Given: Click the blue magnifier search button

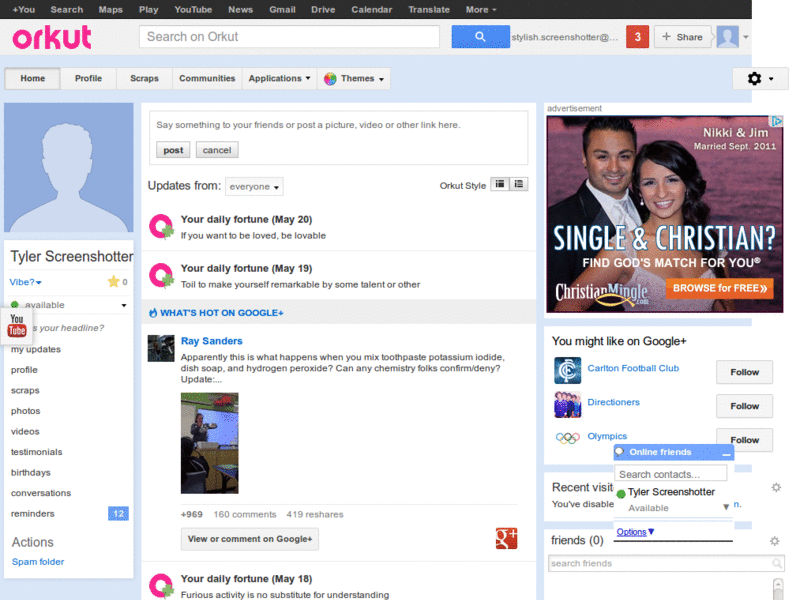Looking at the screenshot, I should point(480,37).
